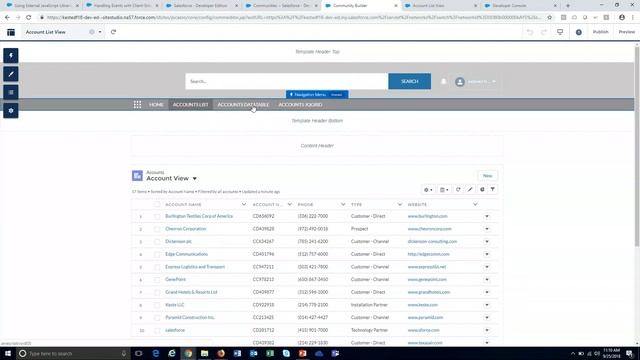Click the Windows taskbar search box
This screenshot has width=640, height=360.
click(73, 353)
